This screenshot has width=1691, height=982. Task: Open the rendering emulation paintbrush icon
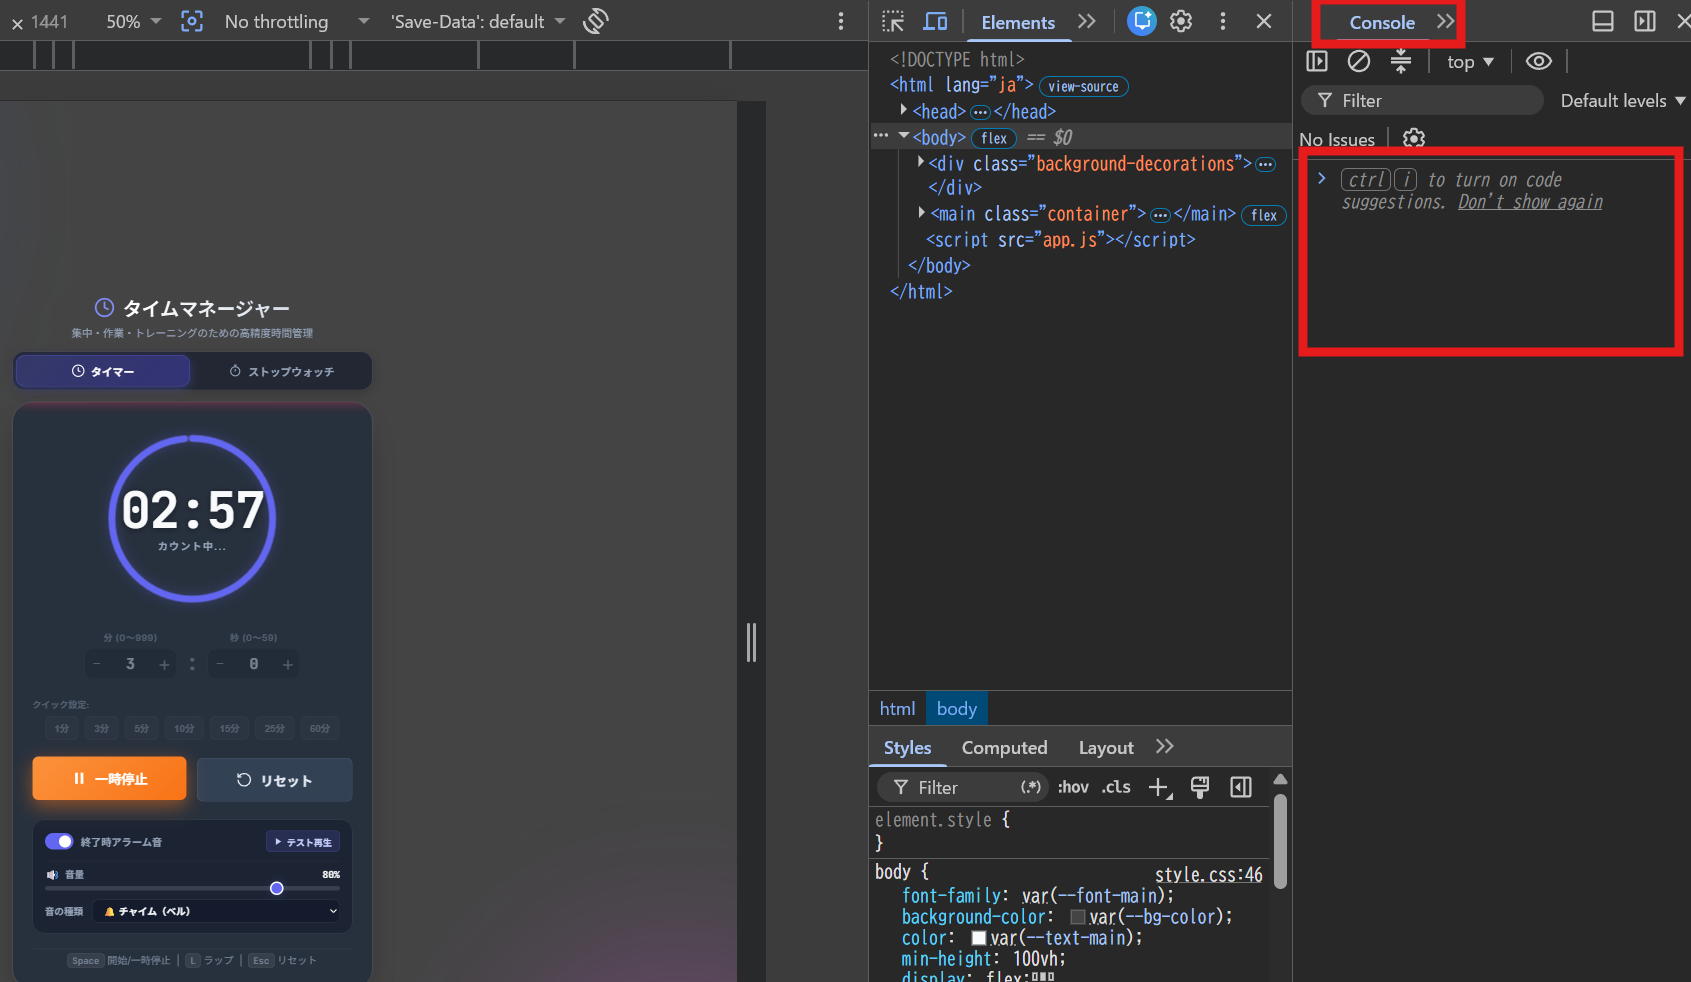click(x=1200, y=787)
